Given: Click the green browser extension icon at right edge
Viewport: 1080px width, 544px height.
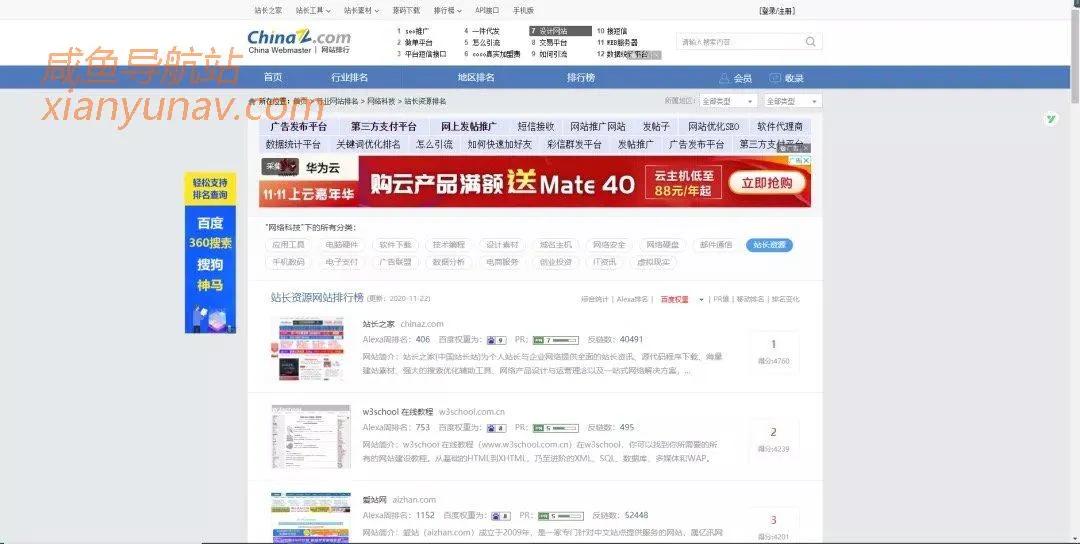Looking at the screenshot, I should point(1051,119).
